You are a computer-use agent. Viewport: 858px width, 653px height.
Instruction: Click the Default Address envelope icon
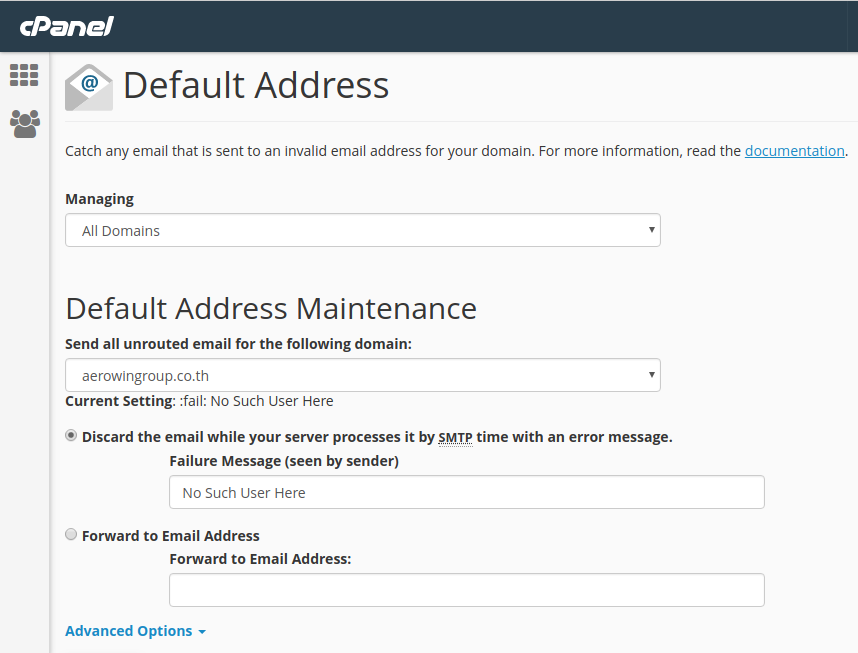tap(89, 87)
